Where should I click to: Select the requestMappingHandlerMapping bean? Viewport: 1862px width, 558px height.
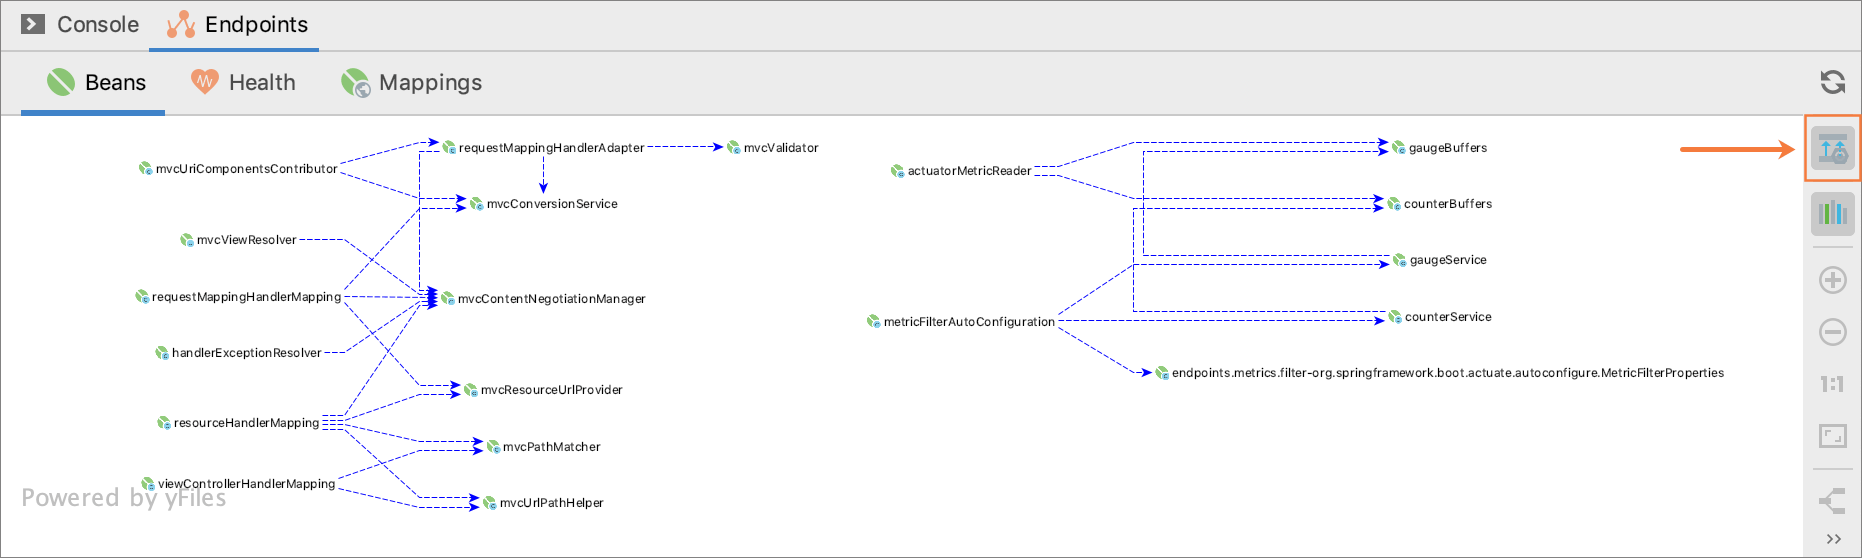coord(238,297)
